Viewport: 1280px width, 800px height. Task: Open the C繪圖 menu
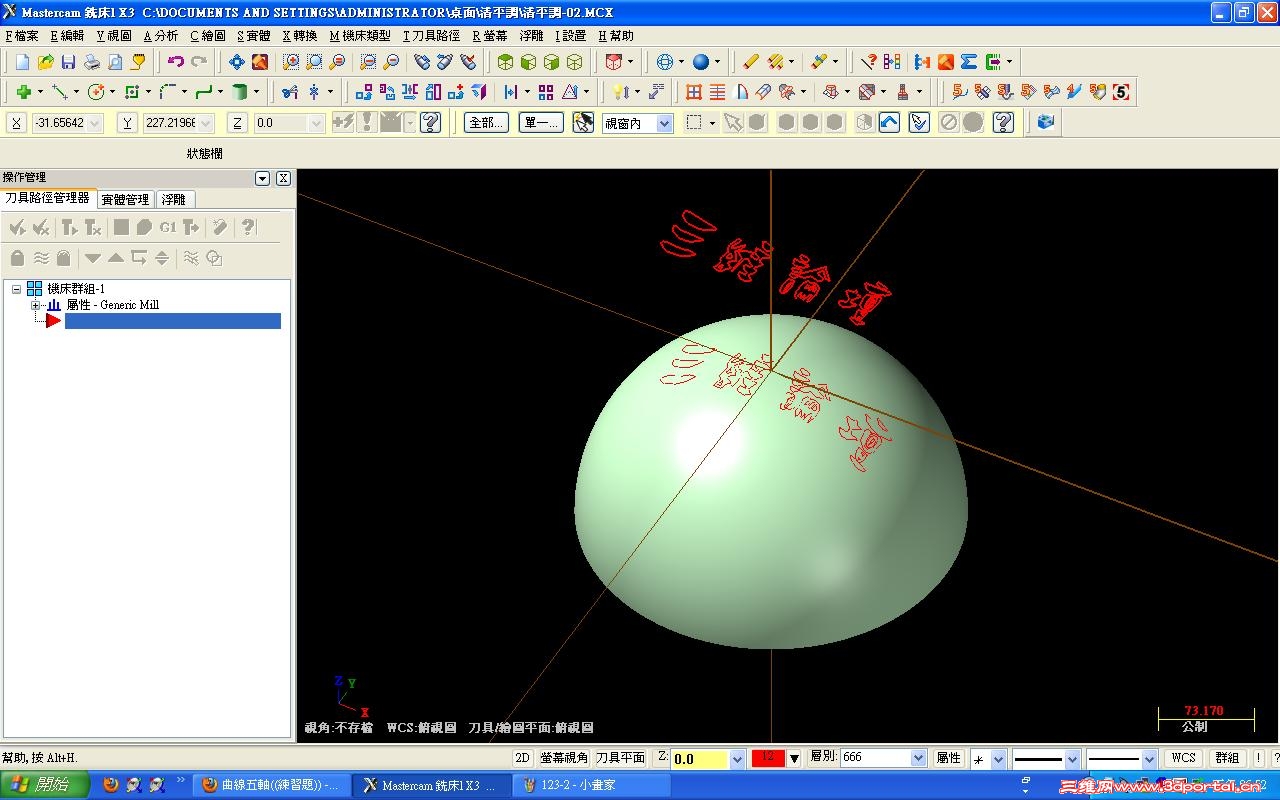click(208, 36)
